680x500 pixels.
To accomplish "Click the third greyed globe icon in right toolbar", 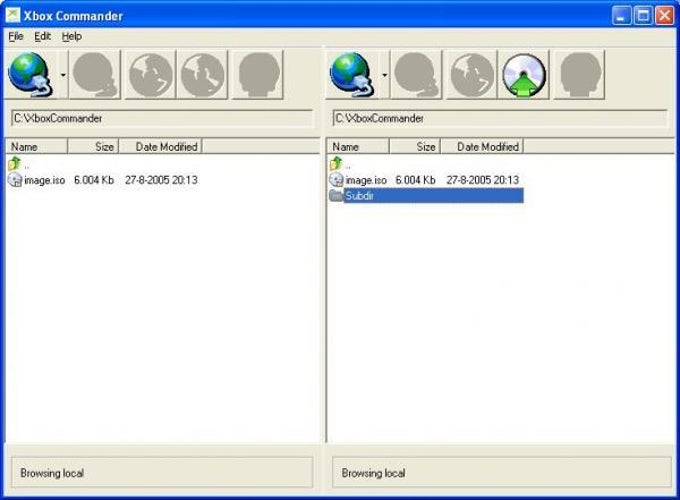I will tap(471, 75).
